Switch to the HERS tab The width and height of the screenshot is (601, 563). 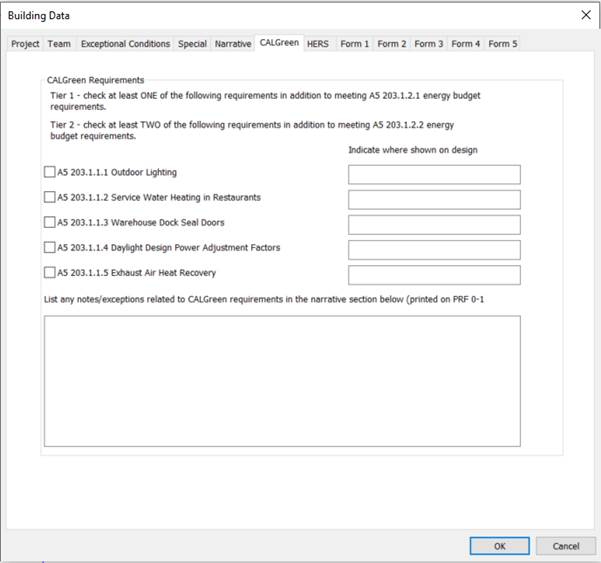(x=318, y=44)
